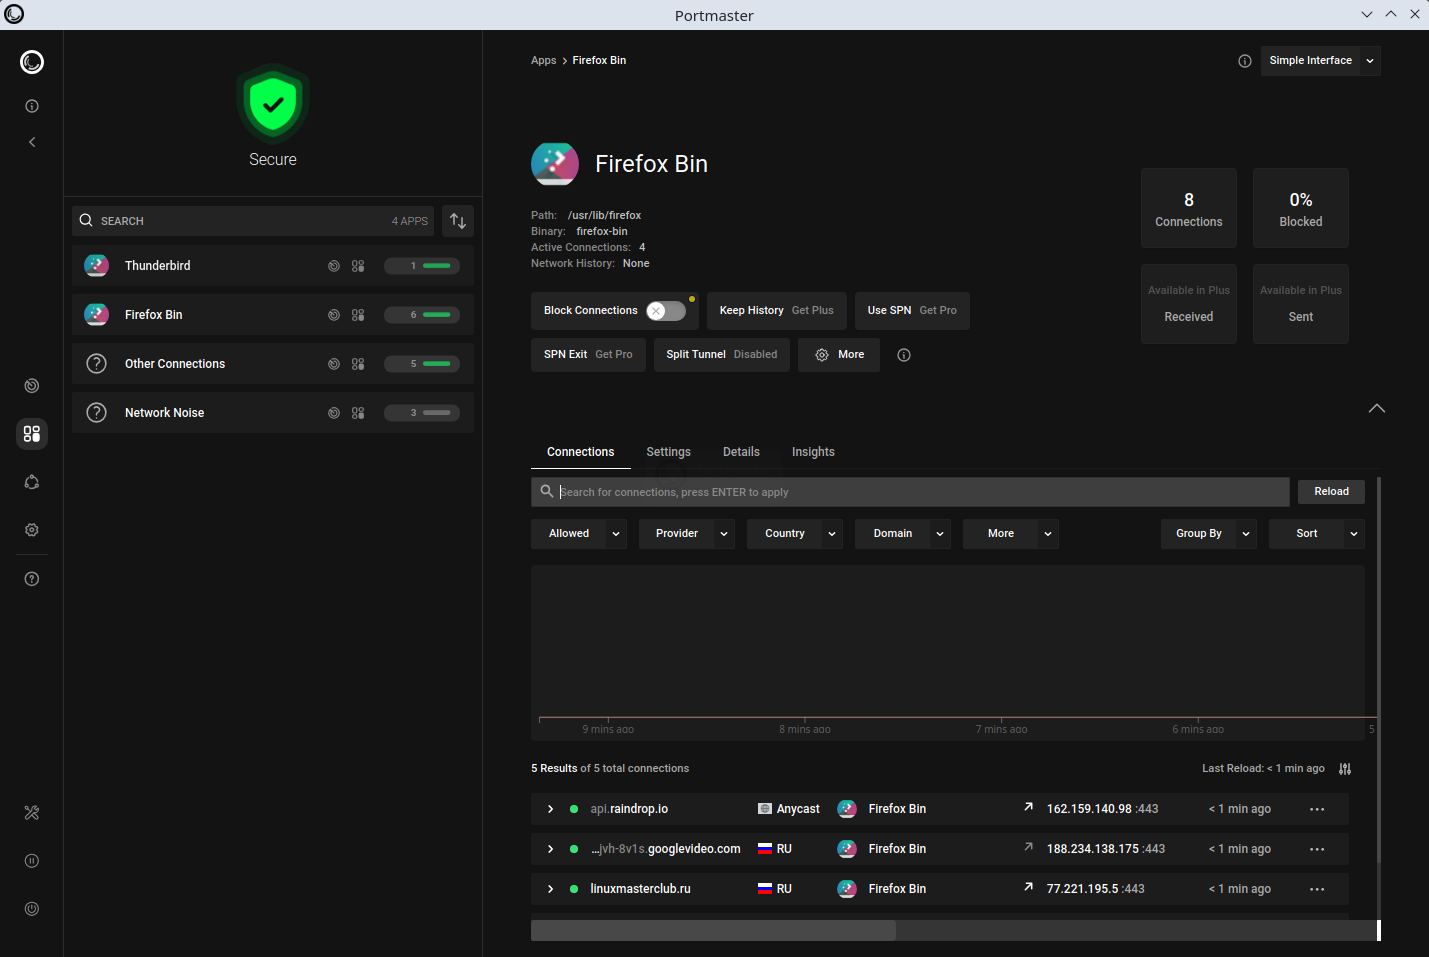1429x957 pixels.
Task: Click the large Firefox Bin app icon
Action: [x=555, y=164]
